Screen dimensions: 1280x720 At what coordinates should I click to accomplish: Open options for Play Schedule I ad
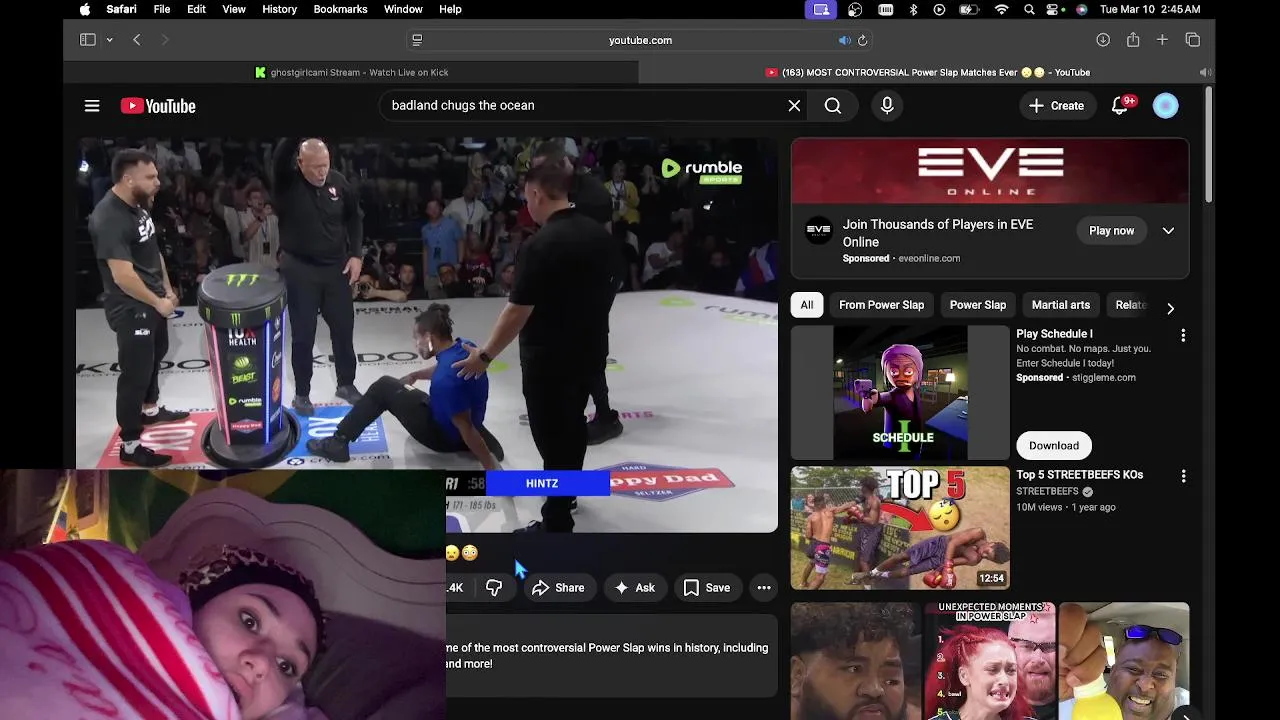(x=1183, y=336)
